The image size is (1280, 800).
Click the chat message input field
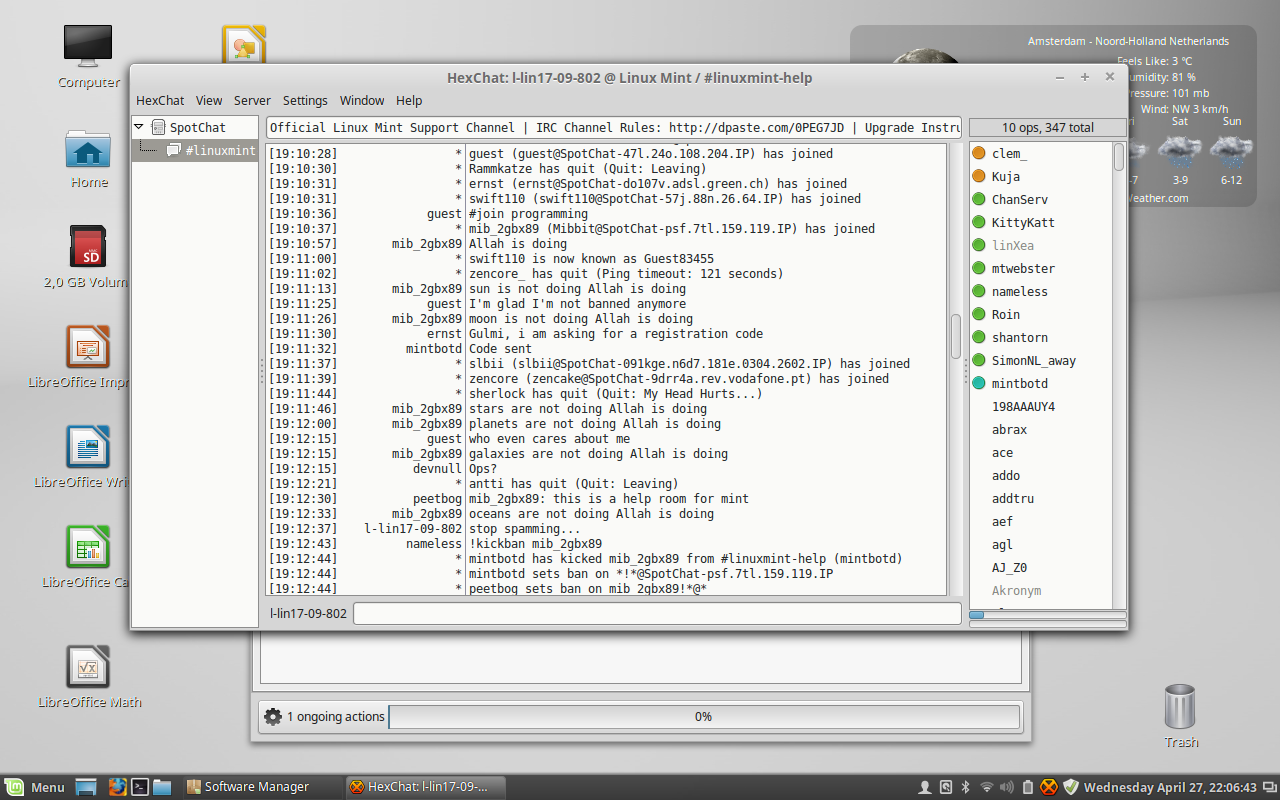tap(657, 613)
